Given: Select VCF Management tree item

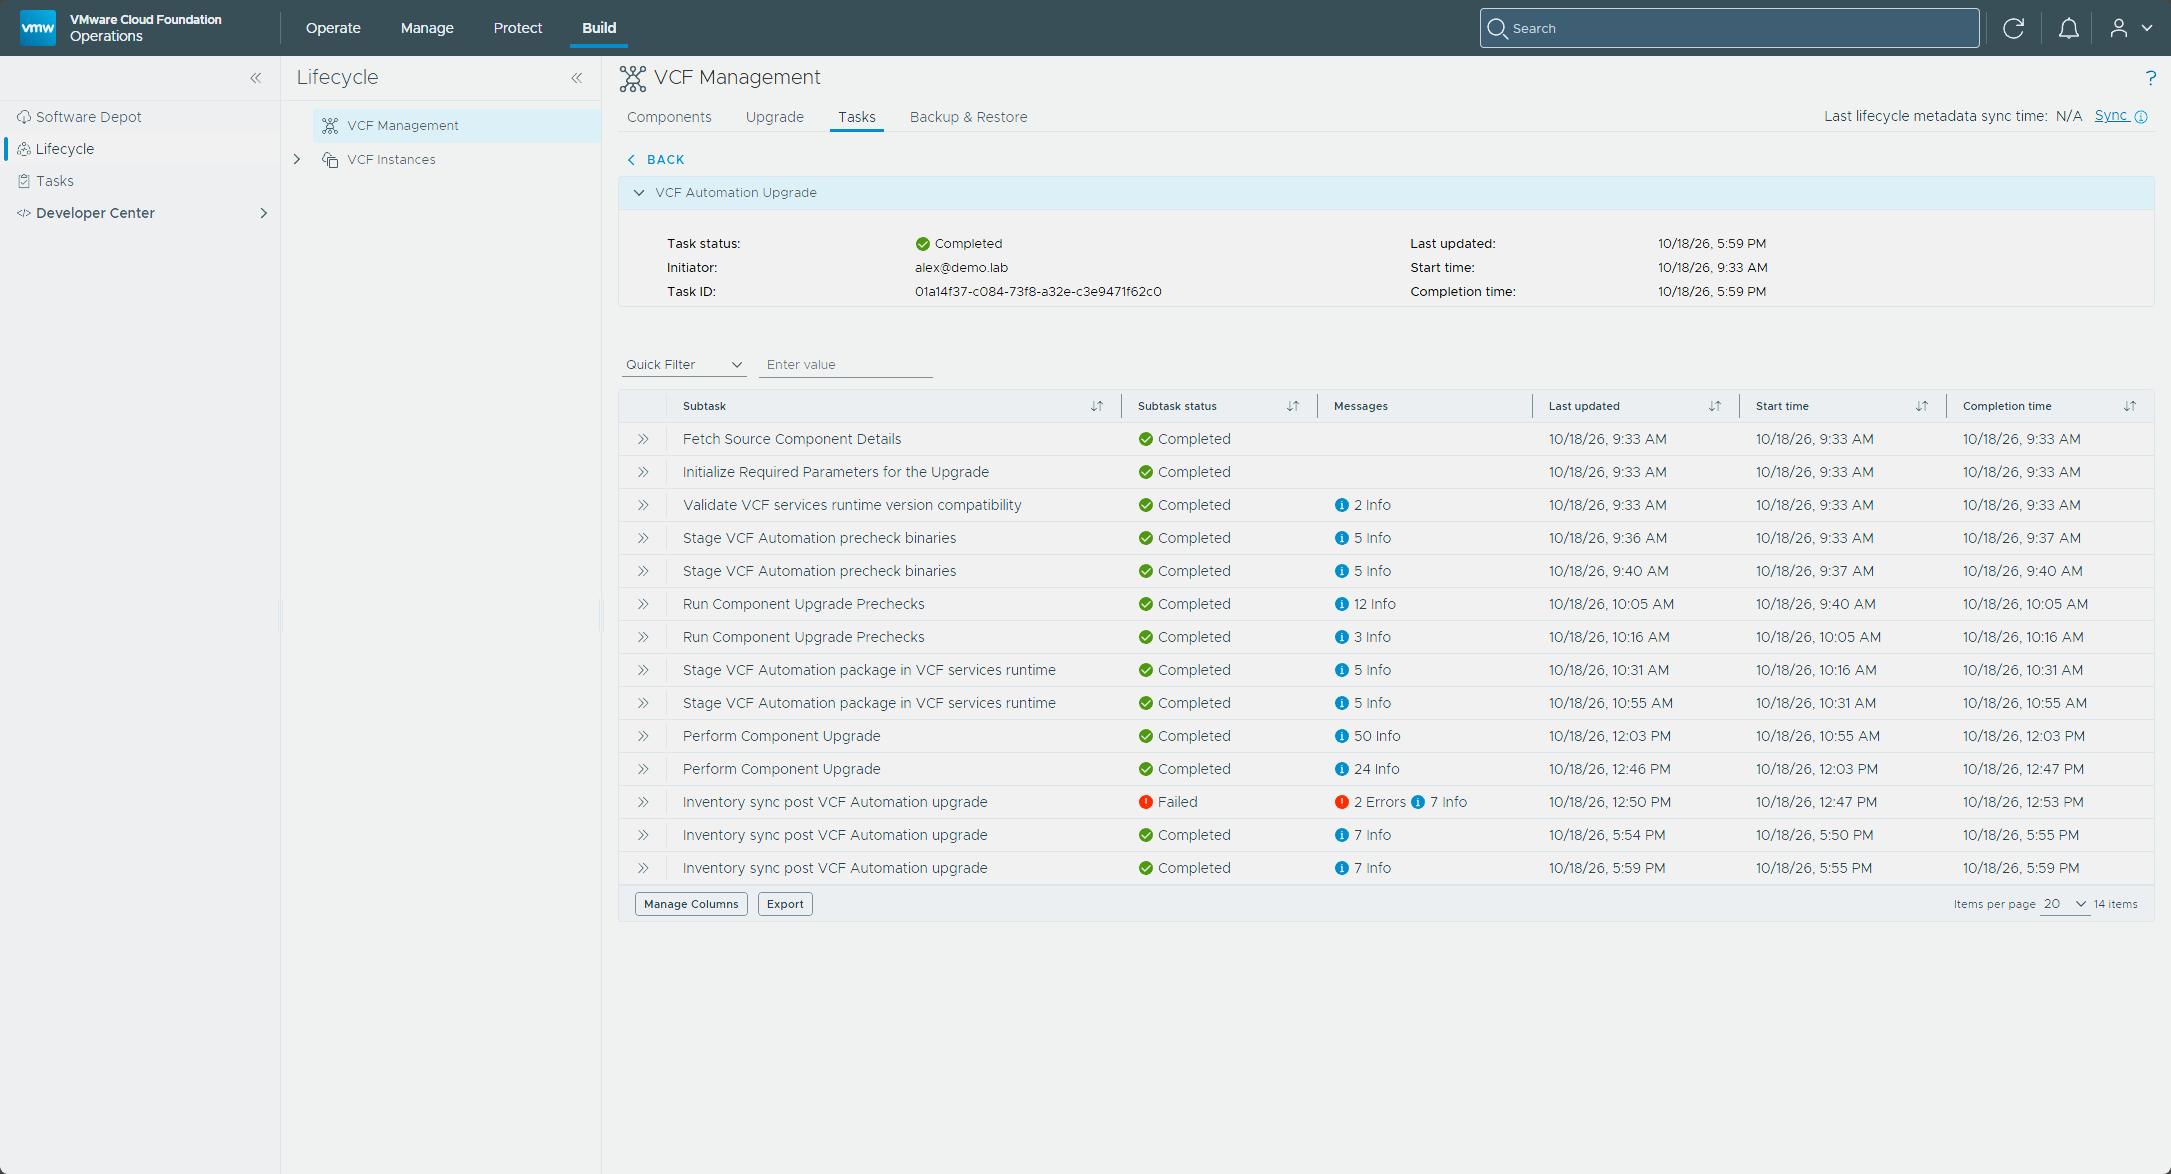Looking at the screenshot, I should click(x=458, y=126).
